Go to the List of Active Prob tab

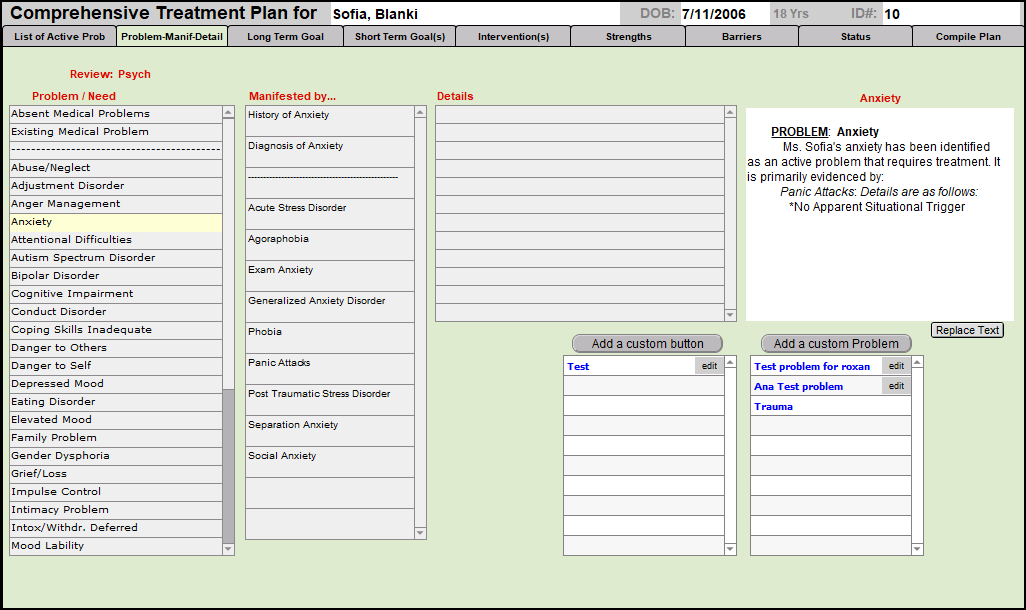coord(59,37)
